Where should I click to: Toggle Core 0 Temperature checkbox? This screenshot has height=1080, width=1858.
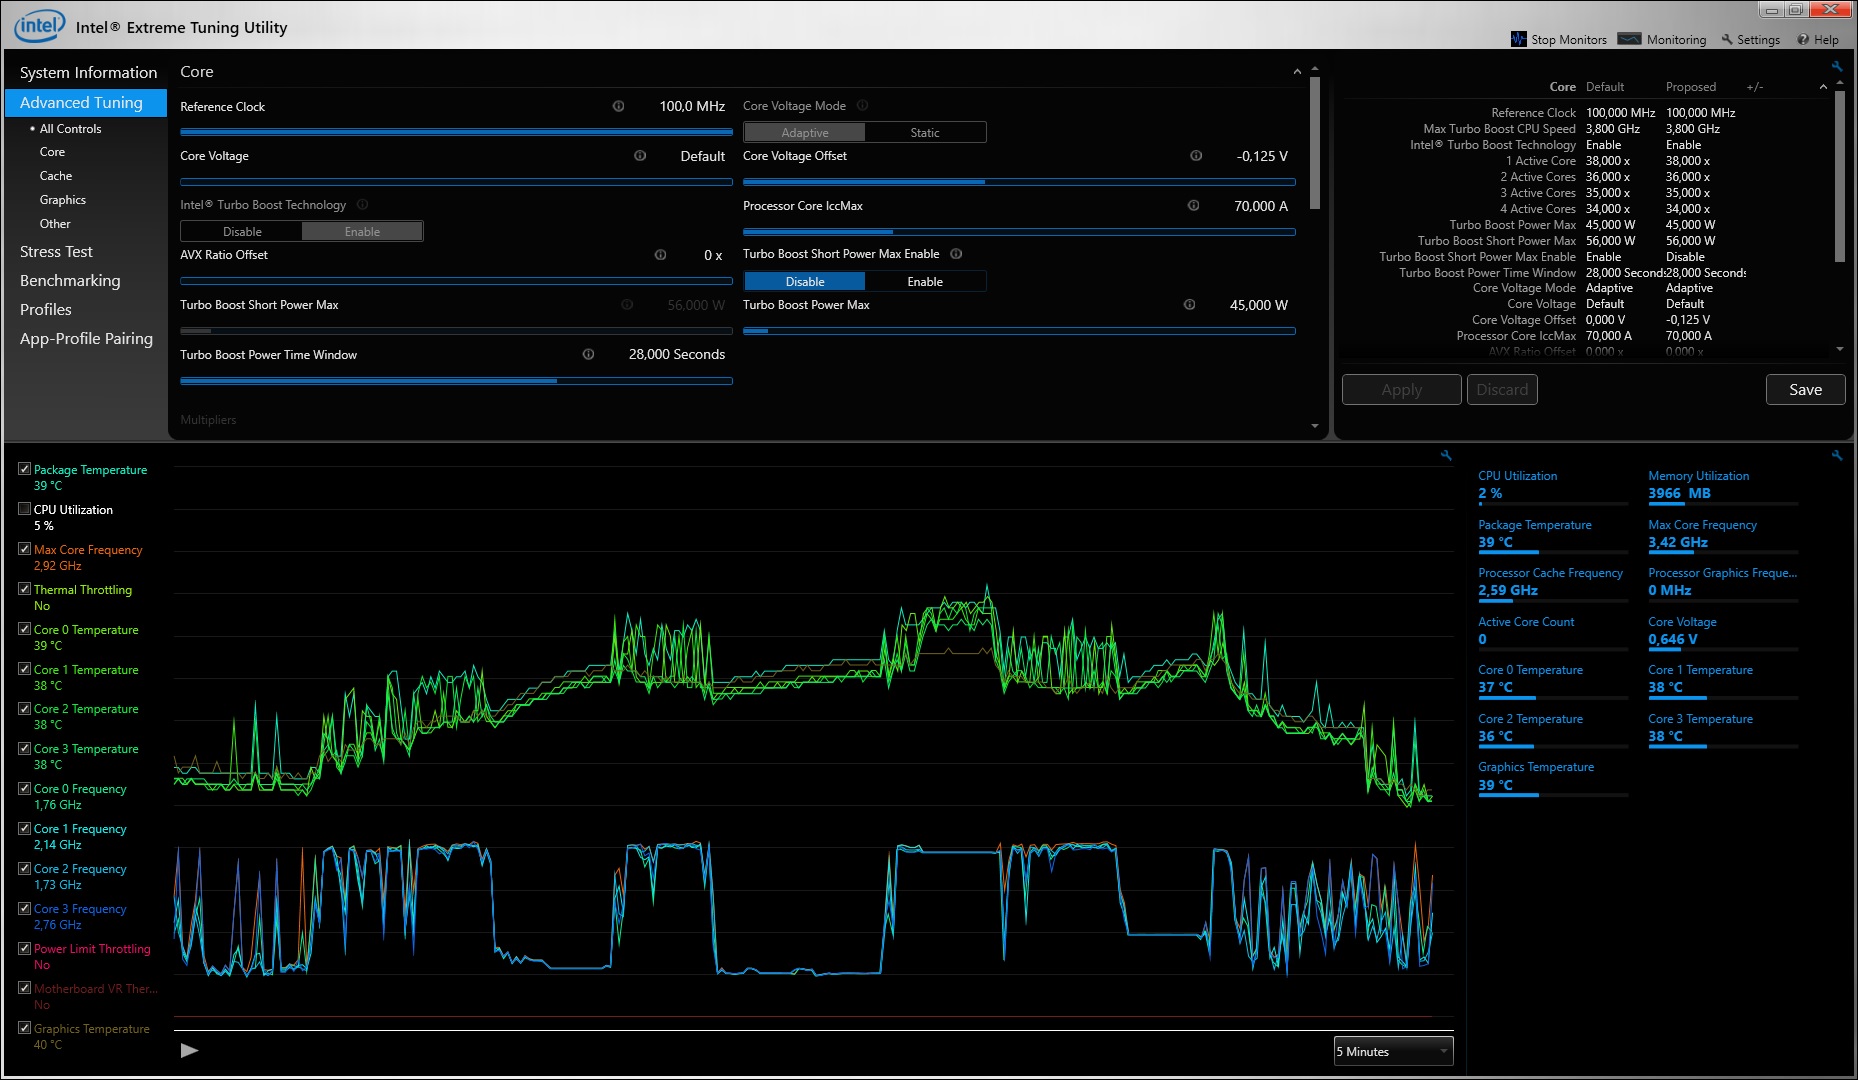click(25, 629)
